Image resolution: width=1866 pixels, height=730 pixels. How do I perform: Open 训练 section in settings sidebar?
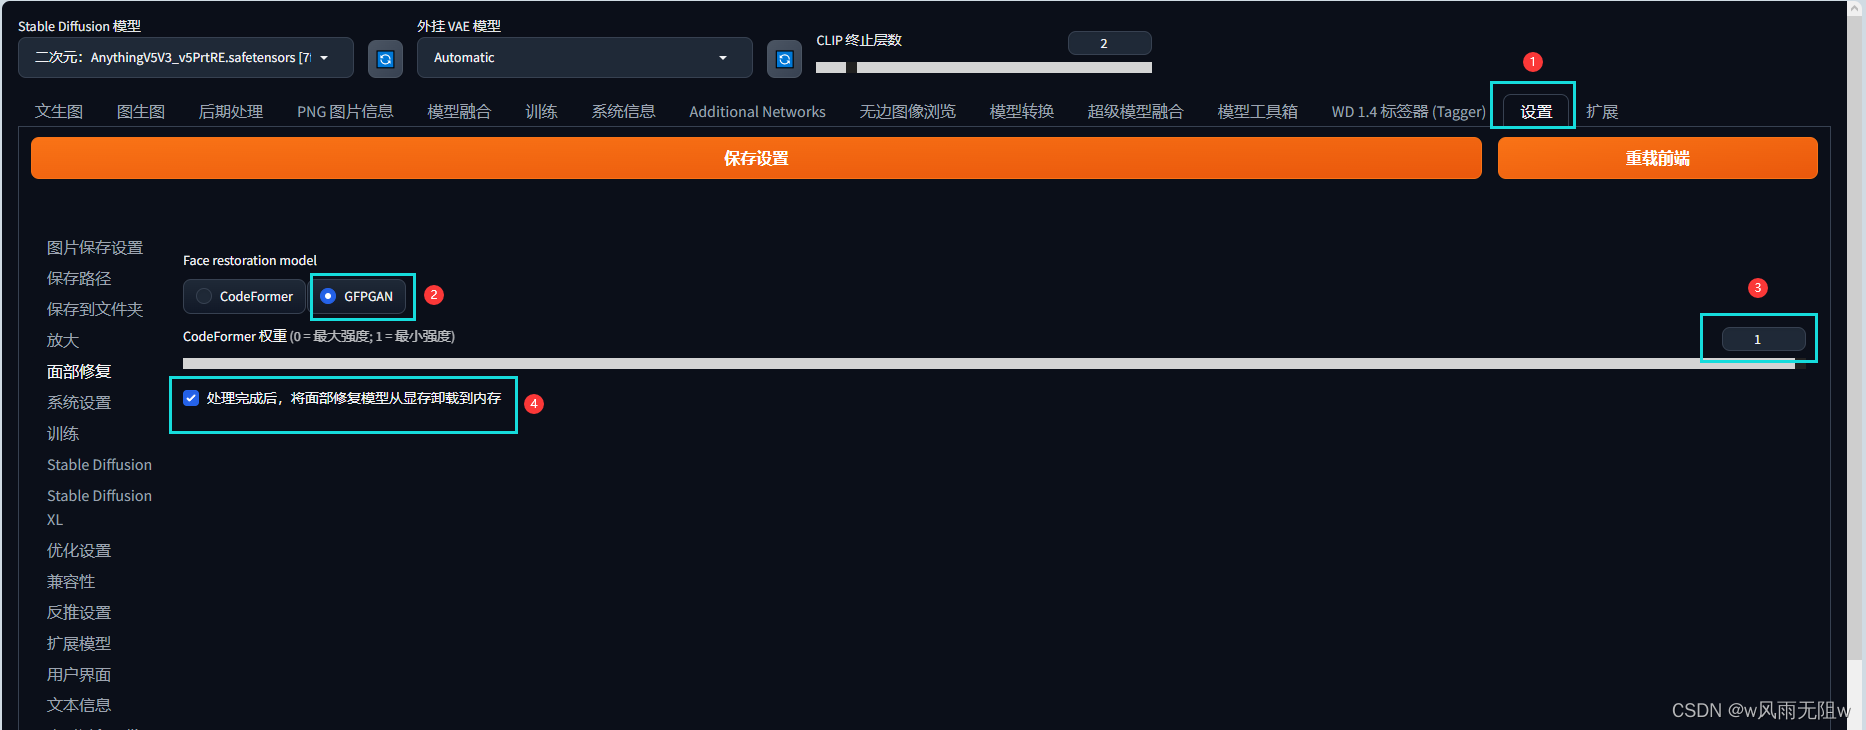point(63,433)
